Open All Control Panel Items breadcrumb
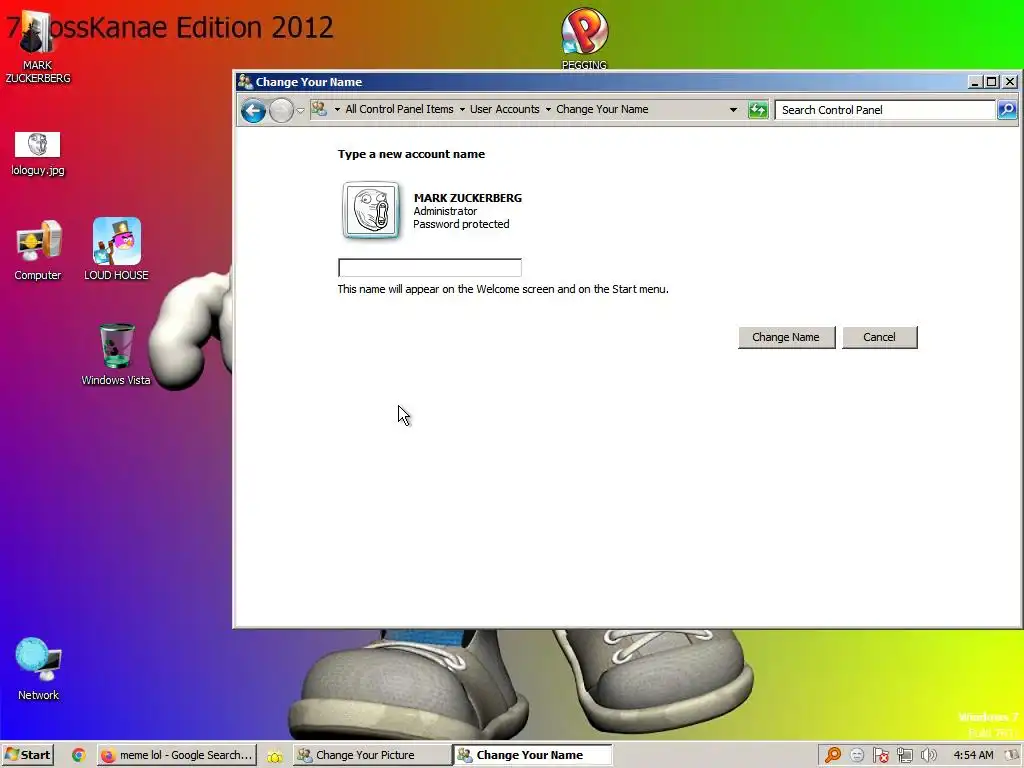1024x768 pixels. click(399, 109)
